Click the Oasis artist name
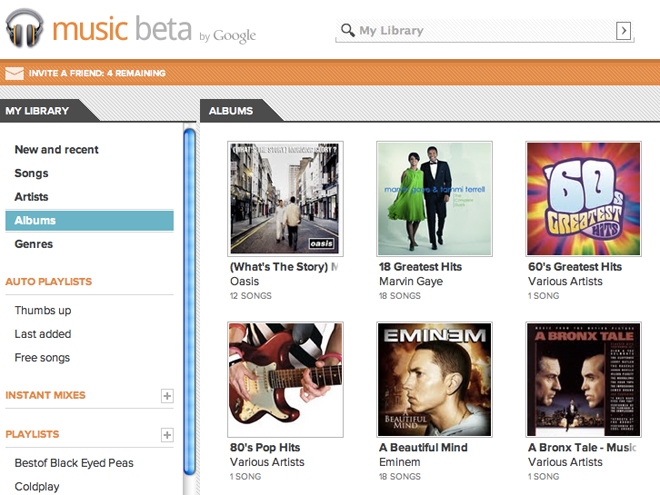 (x=245, y=281)
